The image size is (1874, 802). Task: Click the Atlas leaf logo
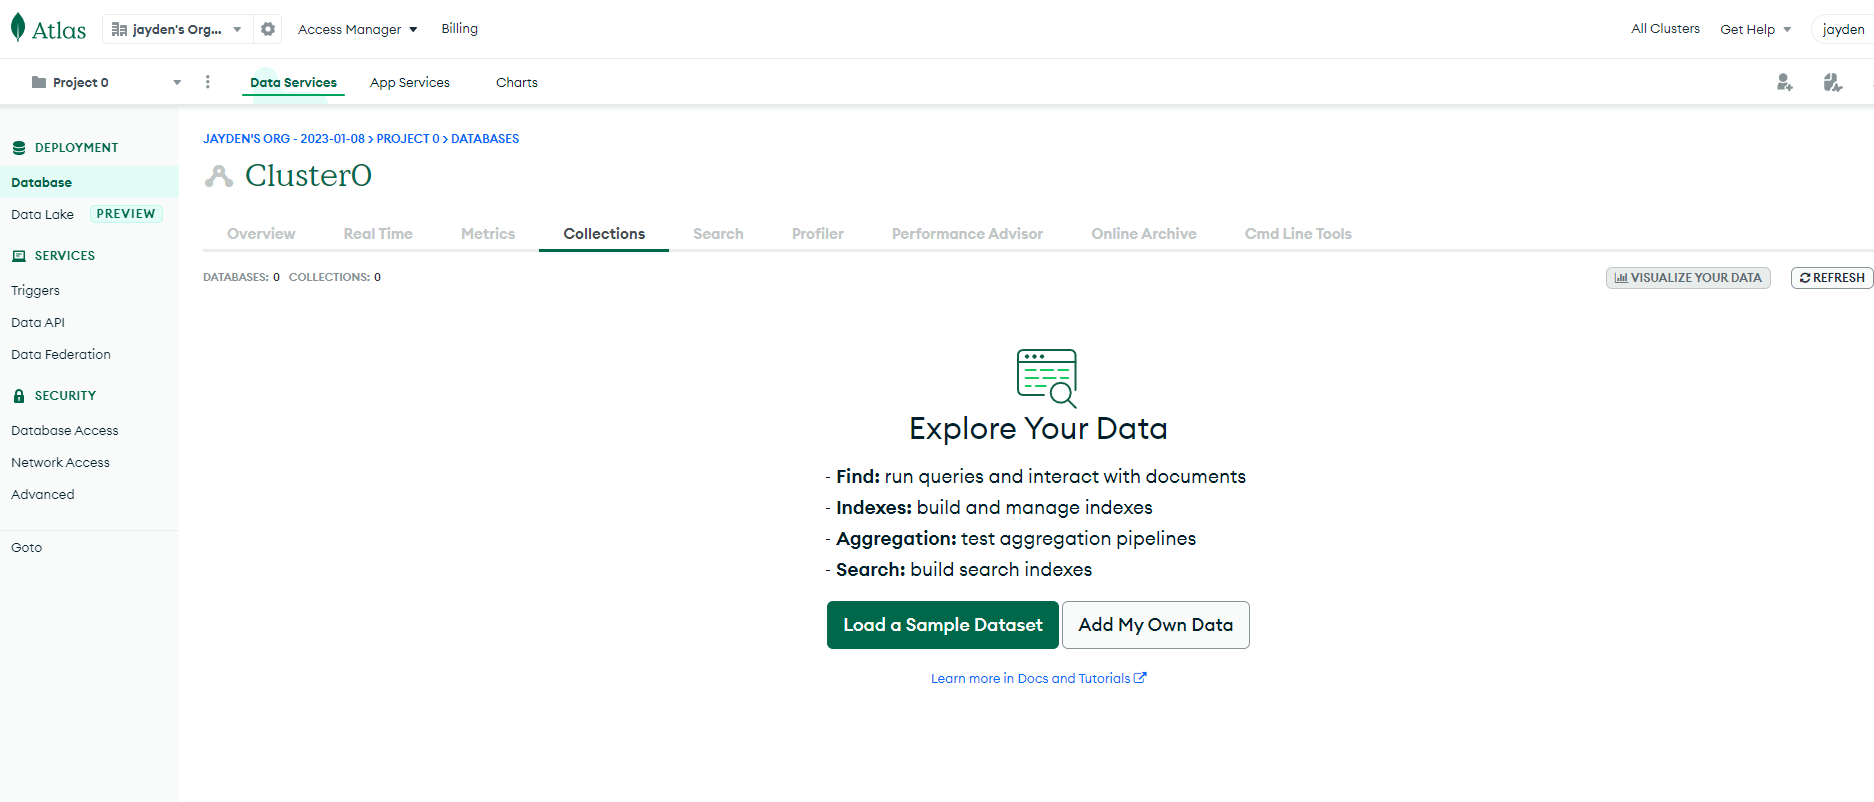click(x=18, y=28)
